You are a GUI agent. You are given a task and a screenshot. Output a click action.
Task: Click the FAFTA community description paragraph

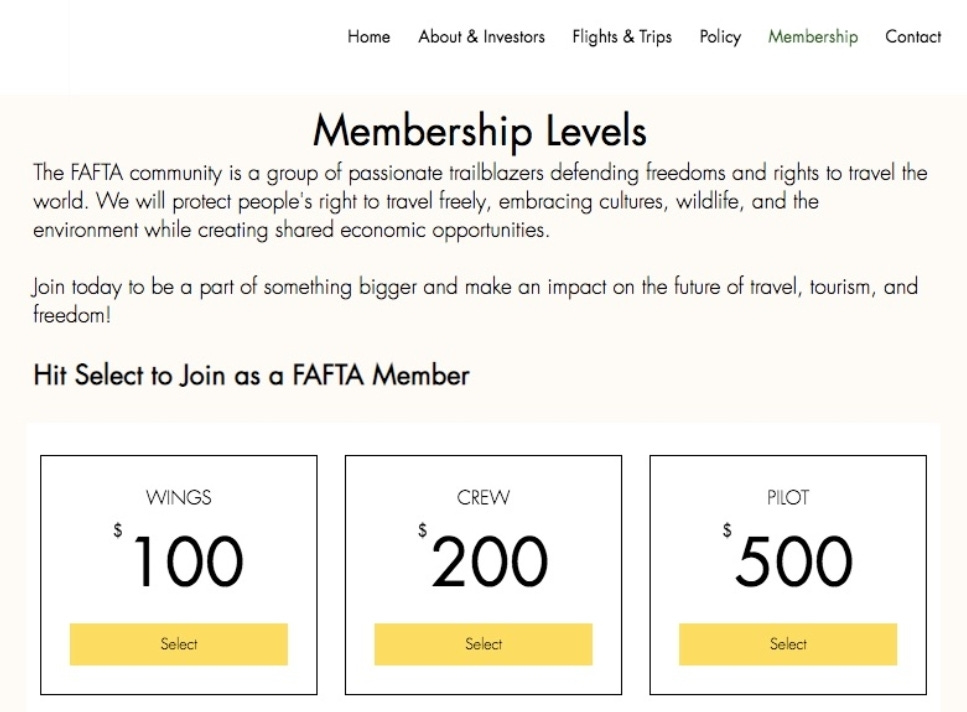pos(480,201)
